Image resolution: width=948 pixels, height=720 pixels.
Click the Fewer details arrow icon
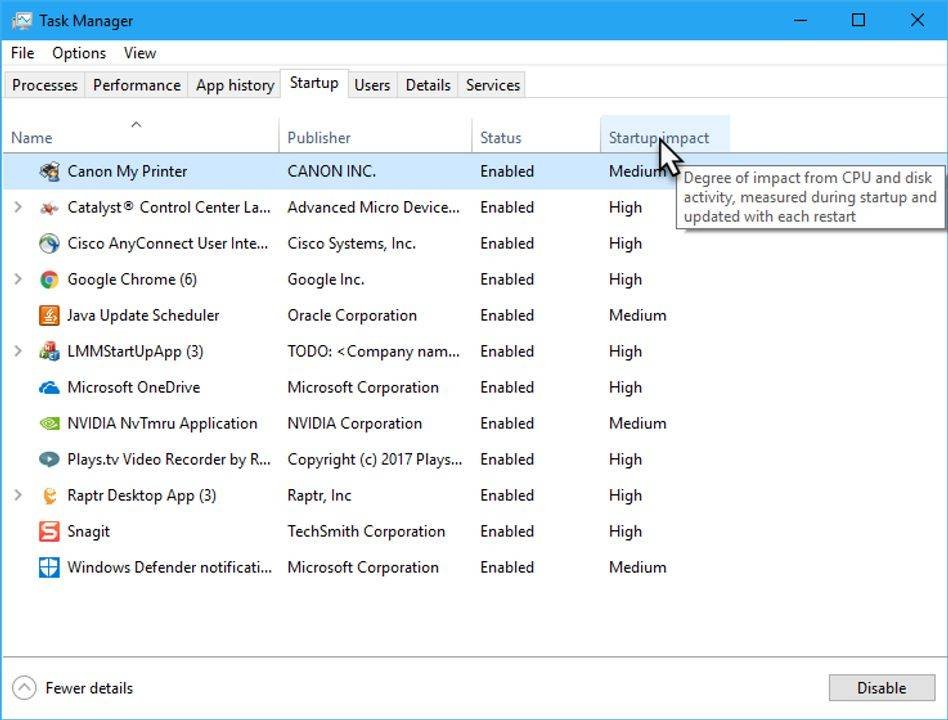coord(24,687)
